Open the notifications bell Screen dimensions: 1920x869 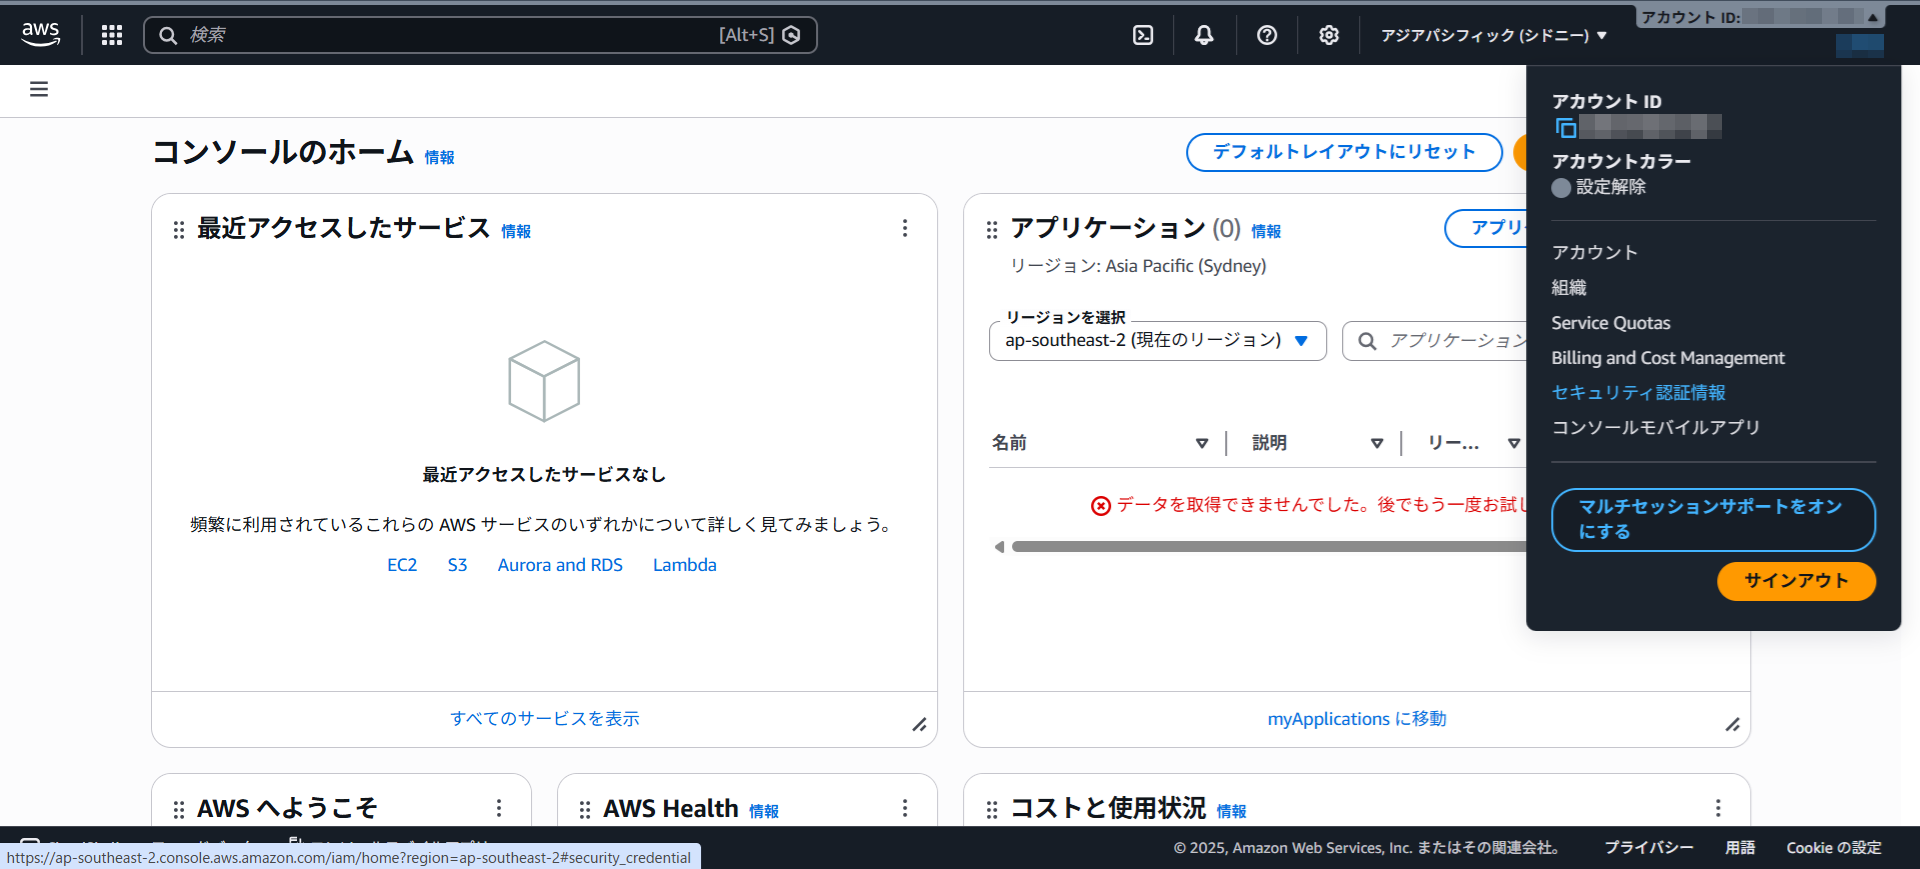tap(1204, 35)
